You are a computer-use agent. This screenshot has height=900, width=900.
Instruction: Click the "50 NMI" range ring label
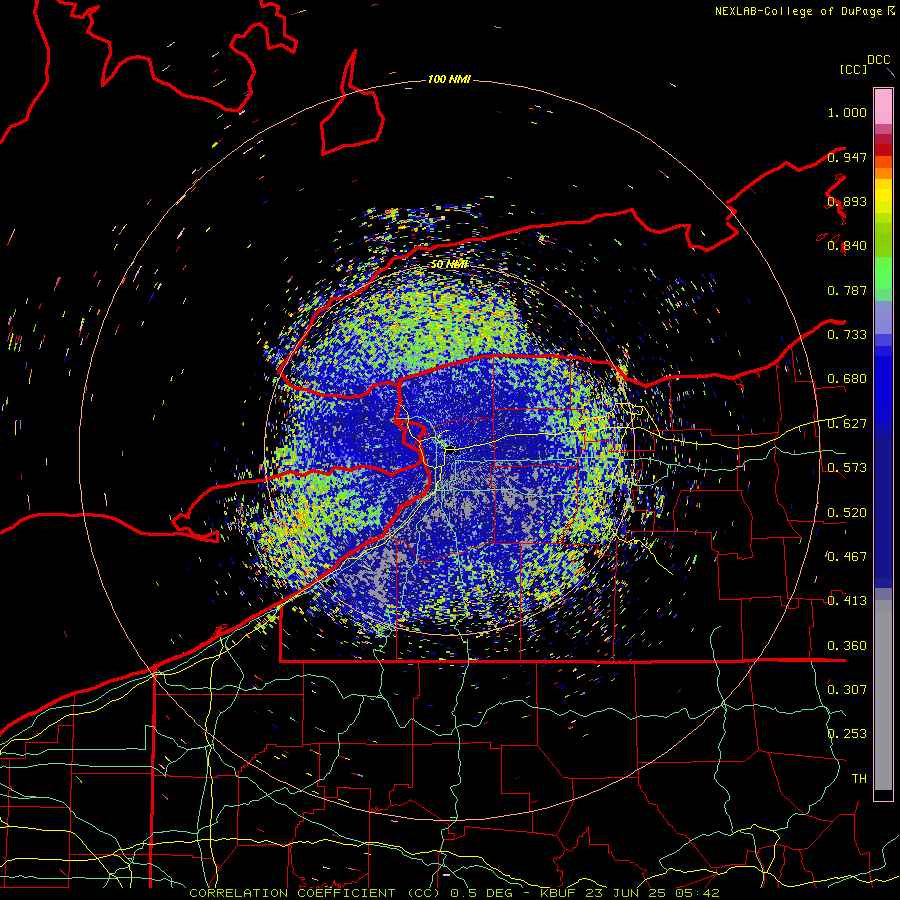coord(449,264)
